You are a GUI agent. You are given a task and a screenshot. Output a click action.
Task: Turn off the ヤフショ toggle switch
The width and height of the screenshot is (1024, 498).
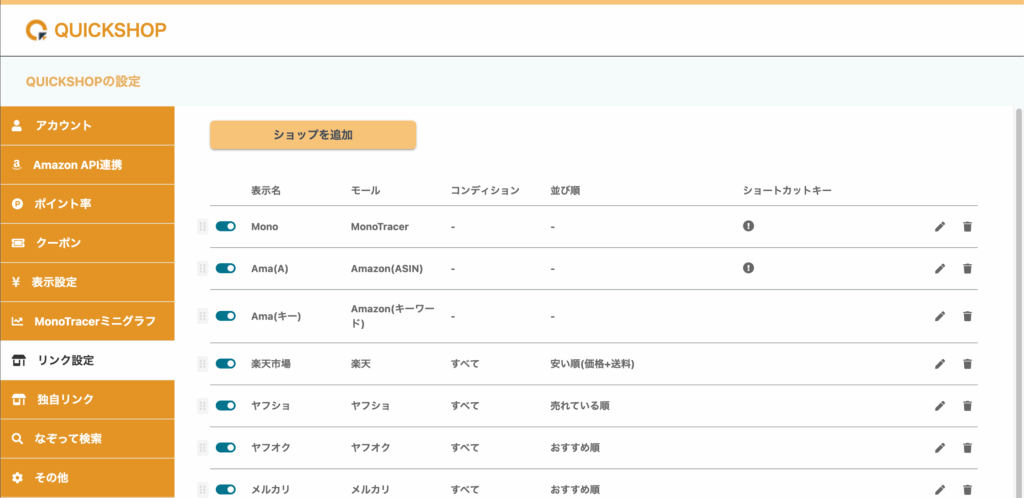[x=225, y=405]
